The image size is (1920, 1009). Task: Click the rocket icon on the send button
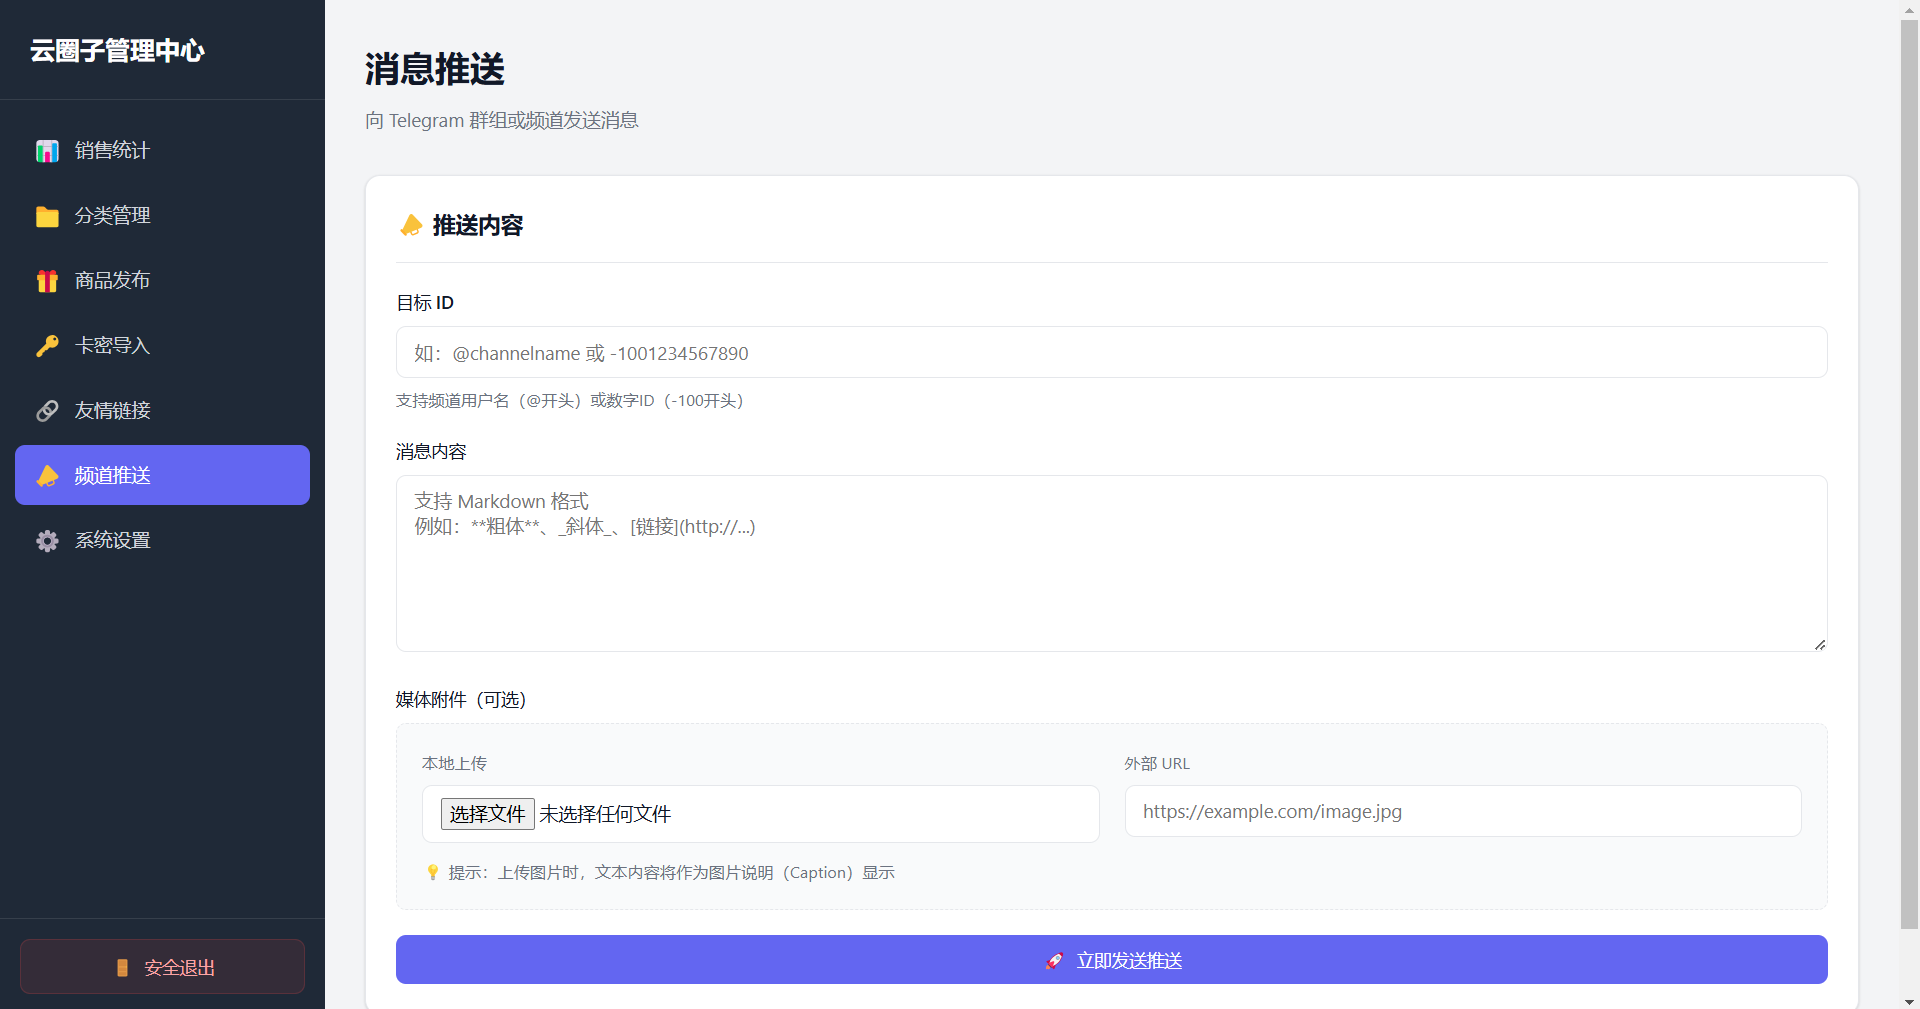(x=1055, y=960)
